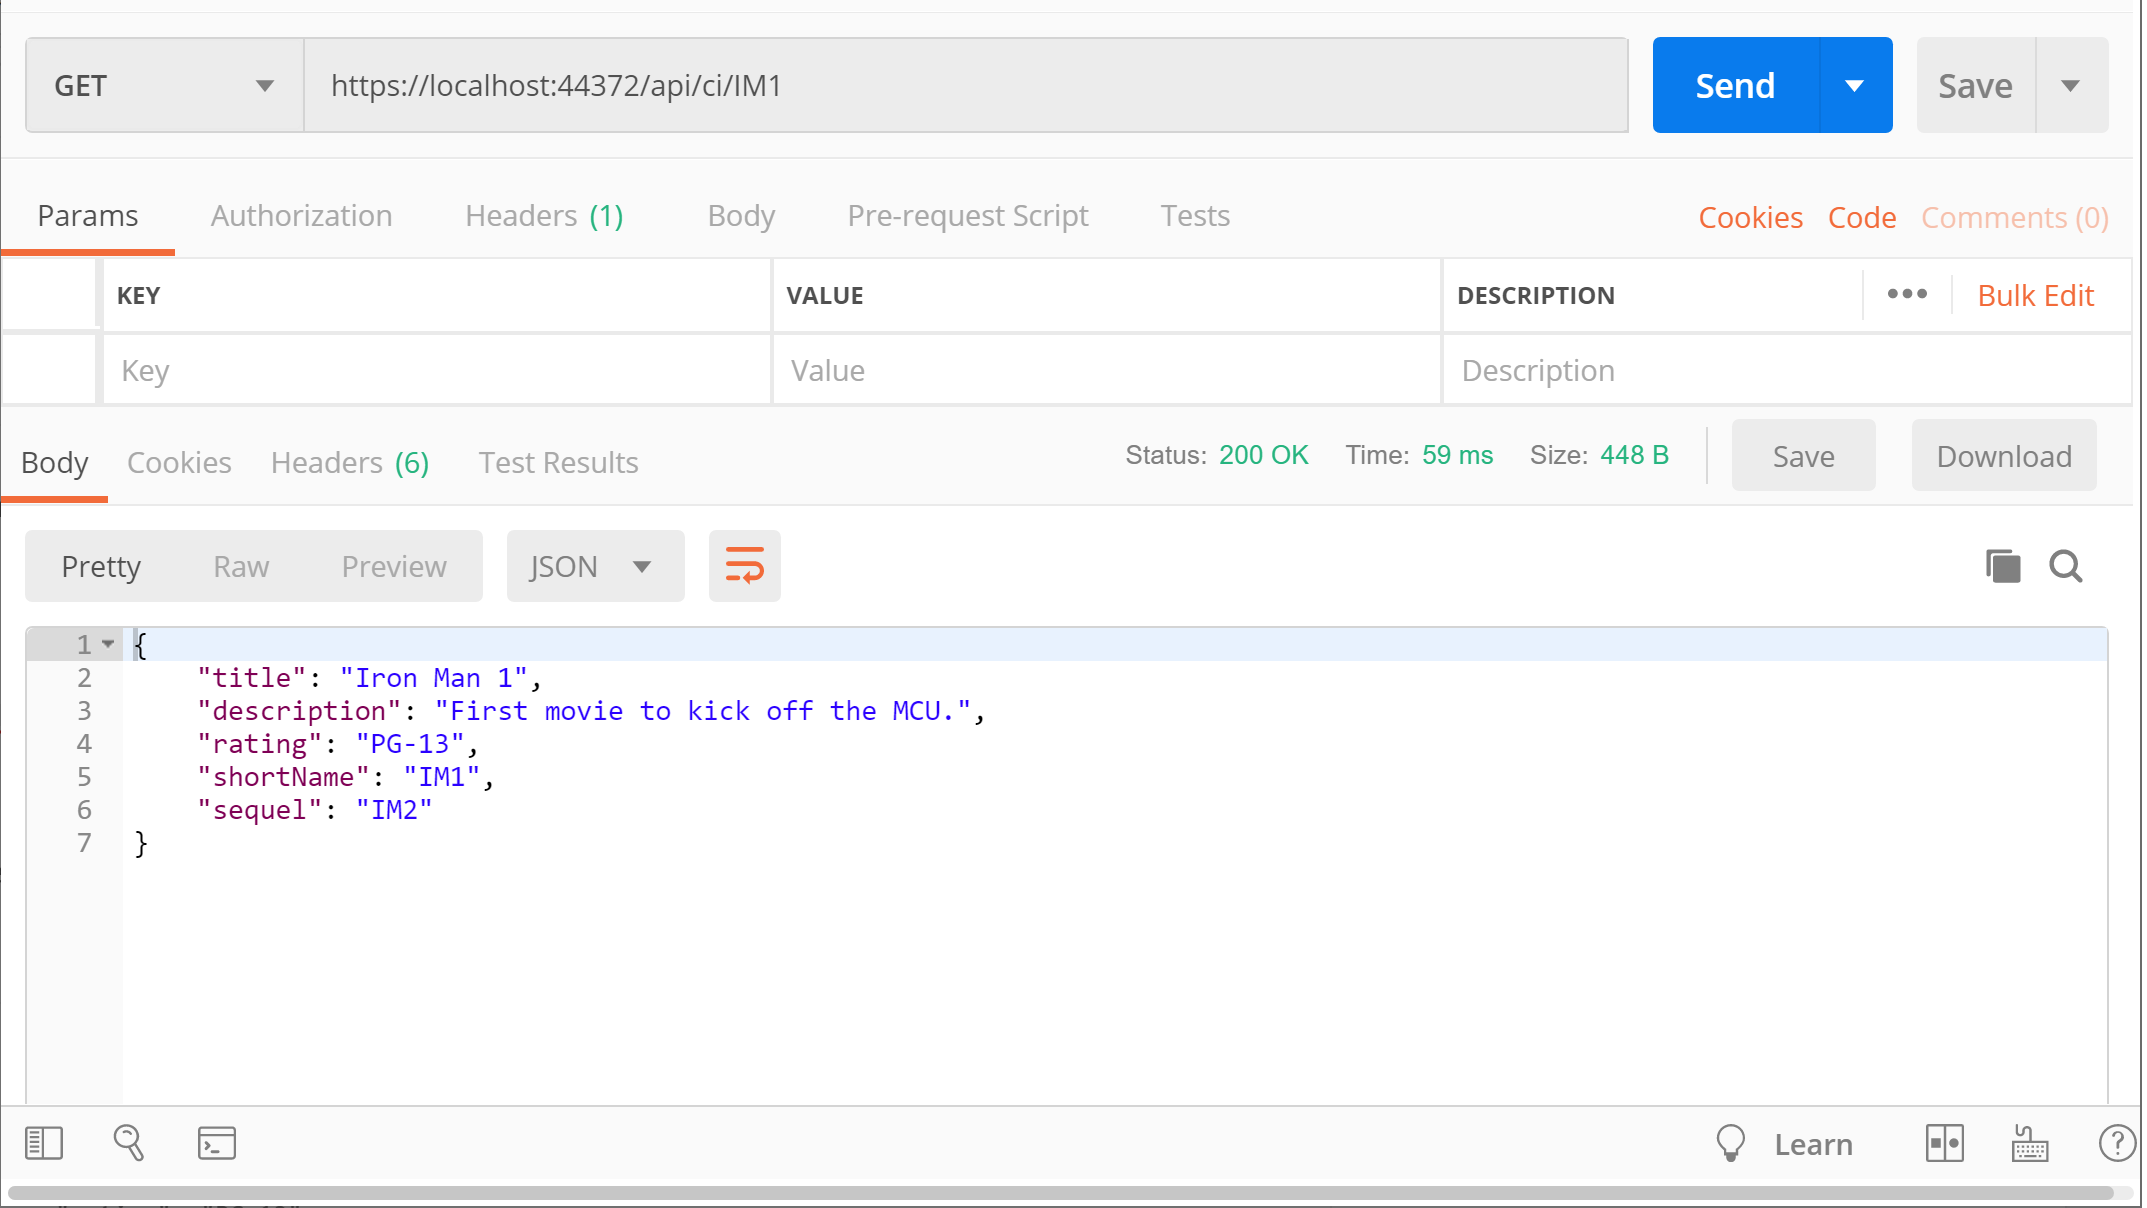Open the Cookies link
Screen dimensions: 2147x1208
coord(1750,217)
